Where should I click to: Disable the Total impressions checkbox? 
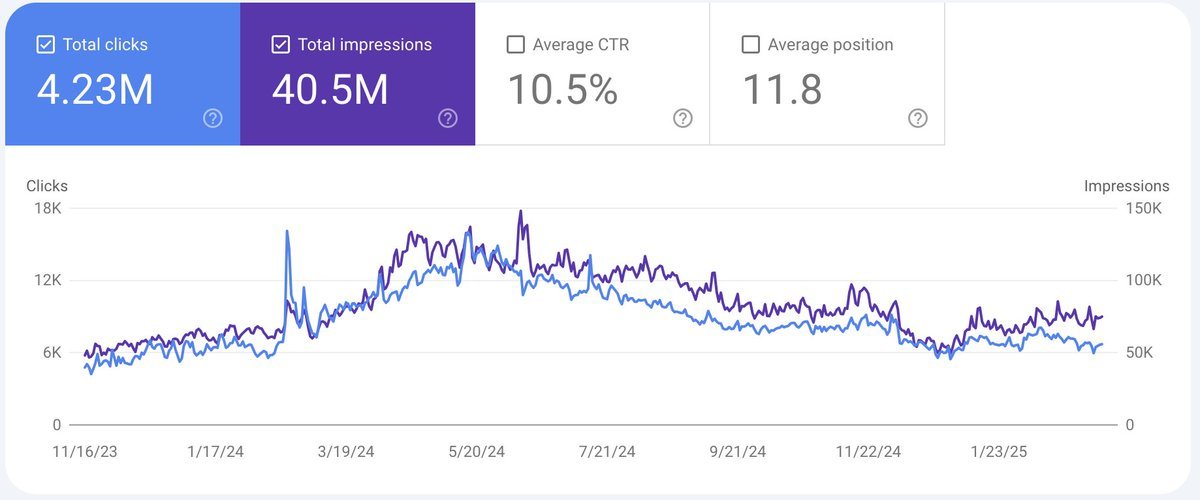point(281,45)
